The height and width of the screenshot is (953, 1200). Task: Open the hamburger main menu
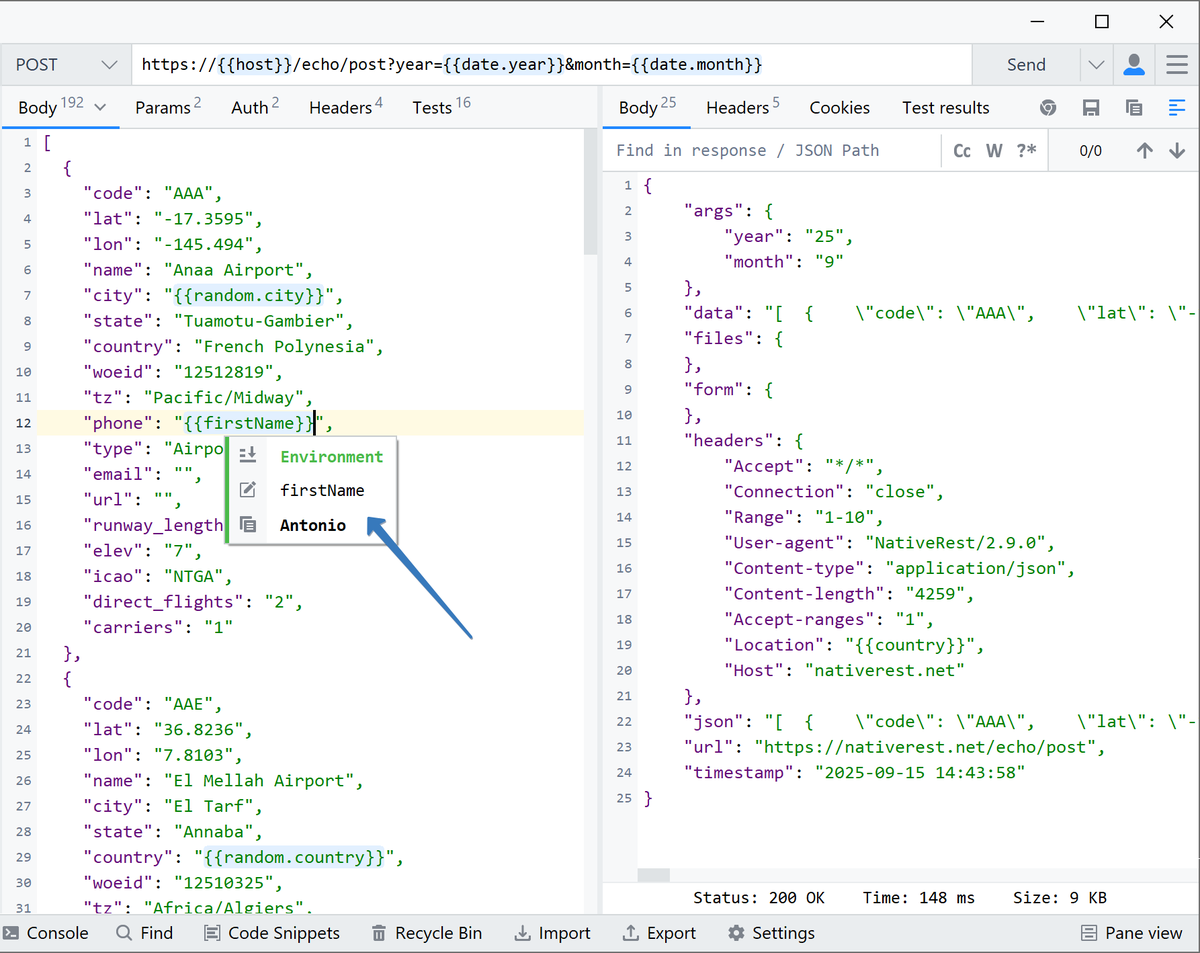tap(1177, 65)
